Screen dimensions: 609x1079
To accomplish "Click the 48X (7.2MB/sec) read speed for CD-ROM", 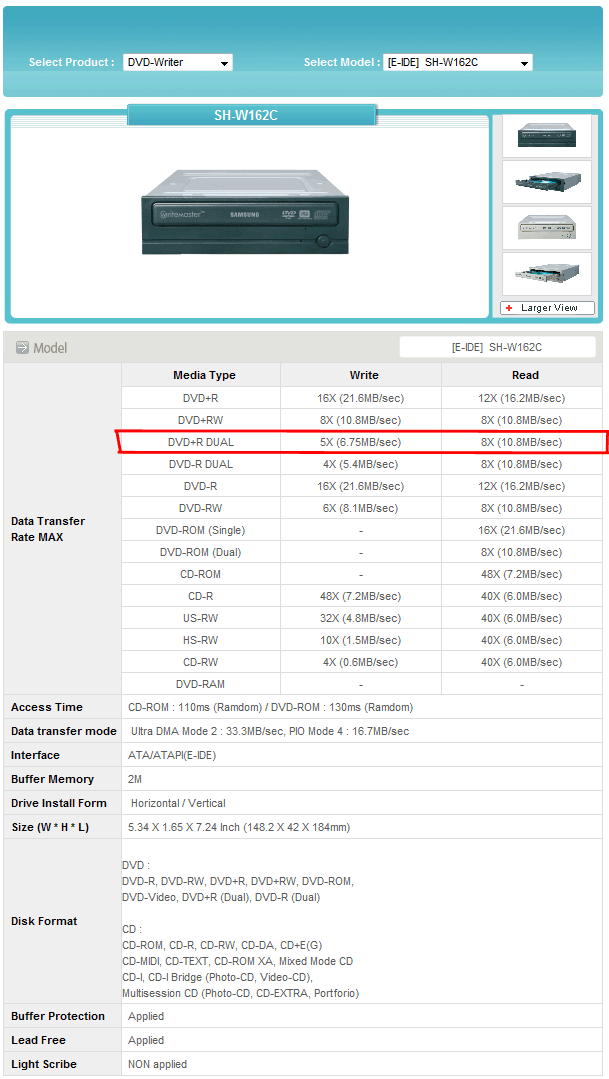I will pos(523,575).
